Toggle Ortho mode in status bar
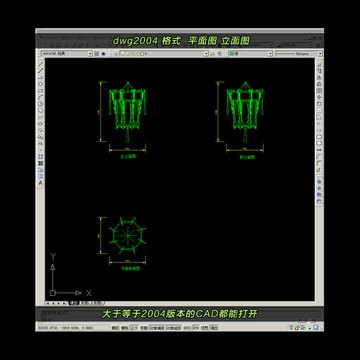 coord(134,328)
